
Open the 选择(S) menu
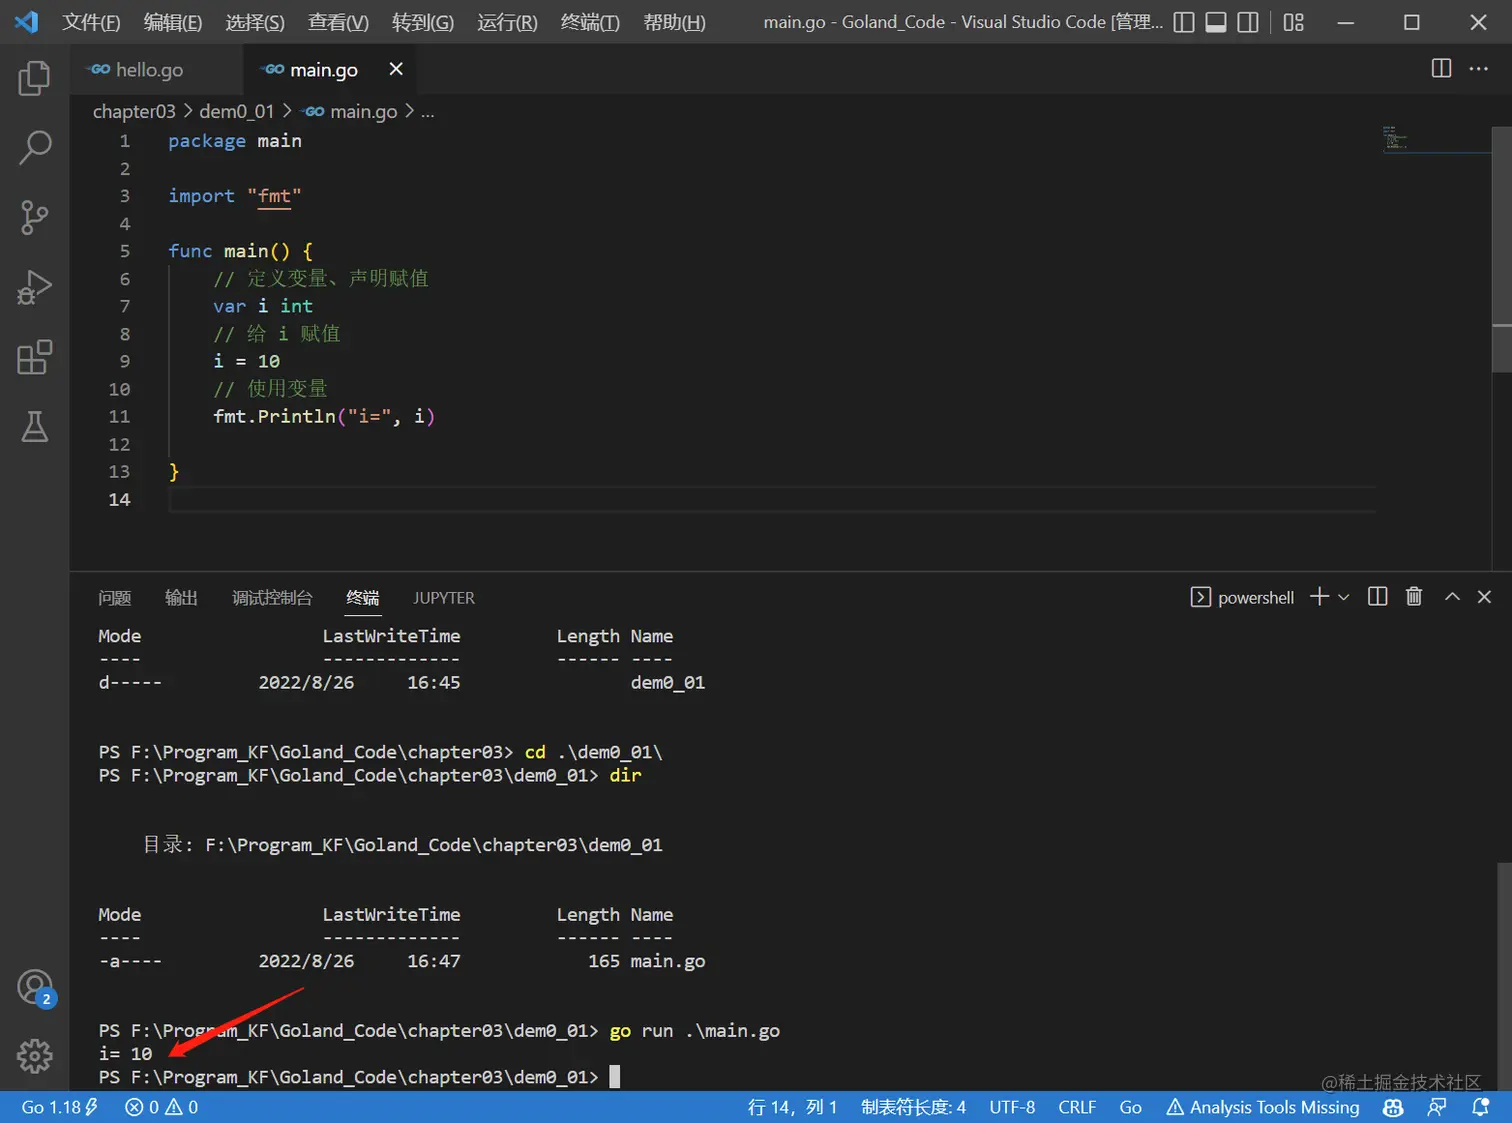pos(255,22)
